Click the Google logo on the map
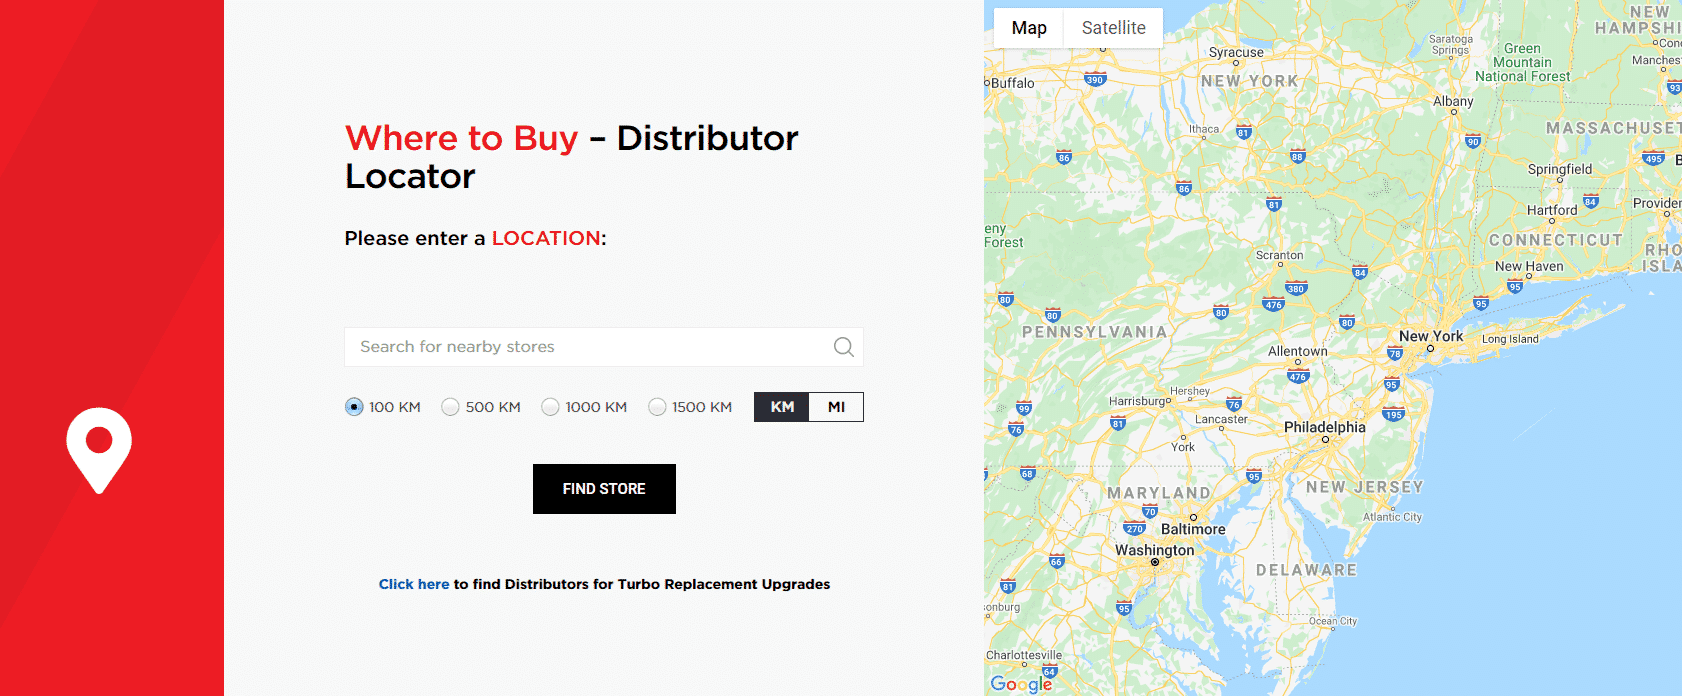Screen dimensions: 1682x696 coord(1021,684)
